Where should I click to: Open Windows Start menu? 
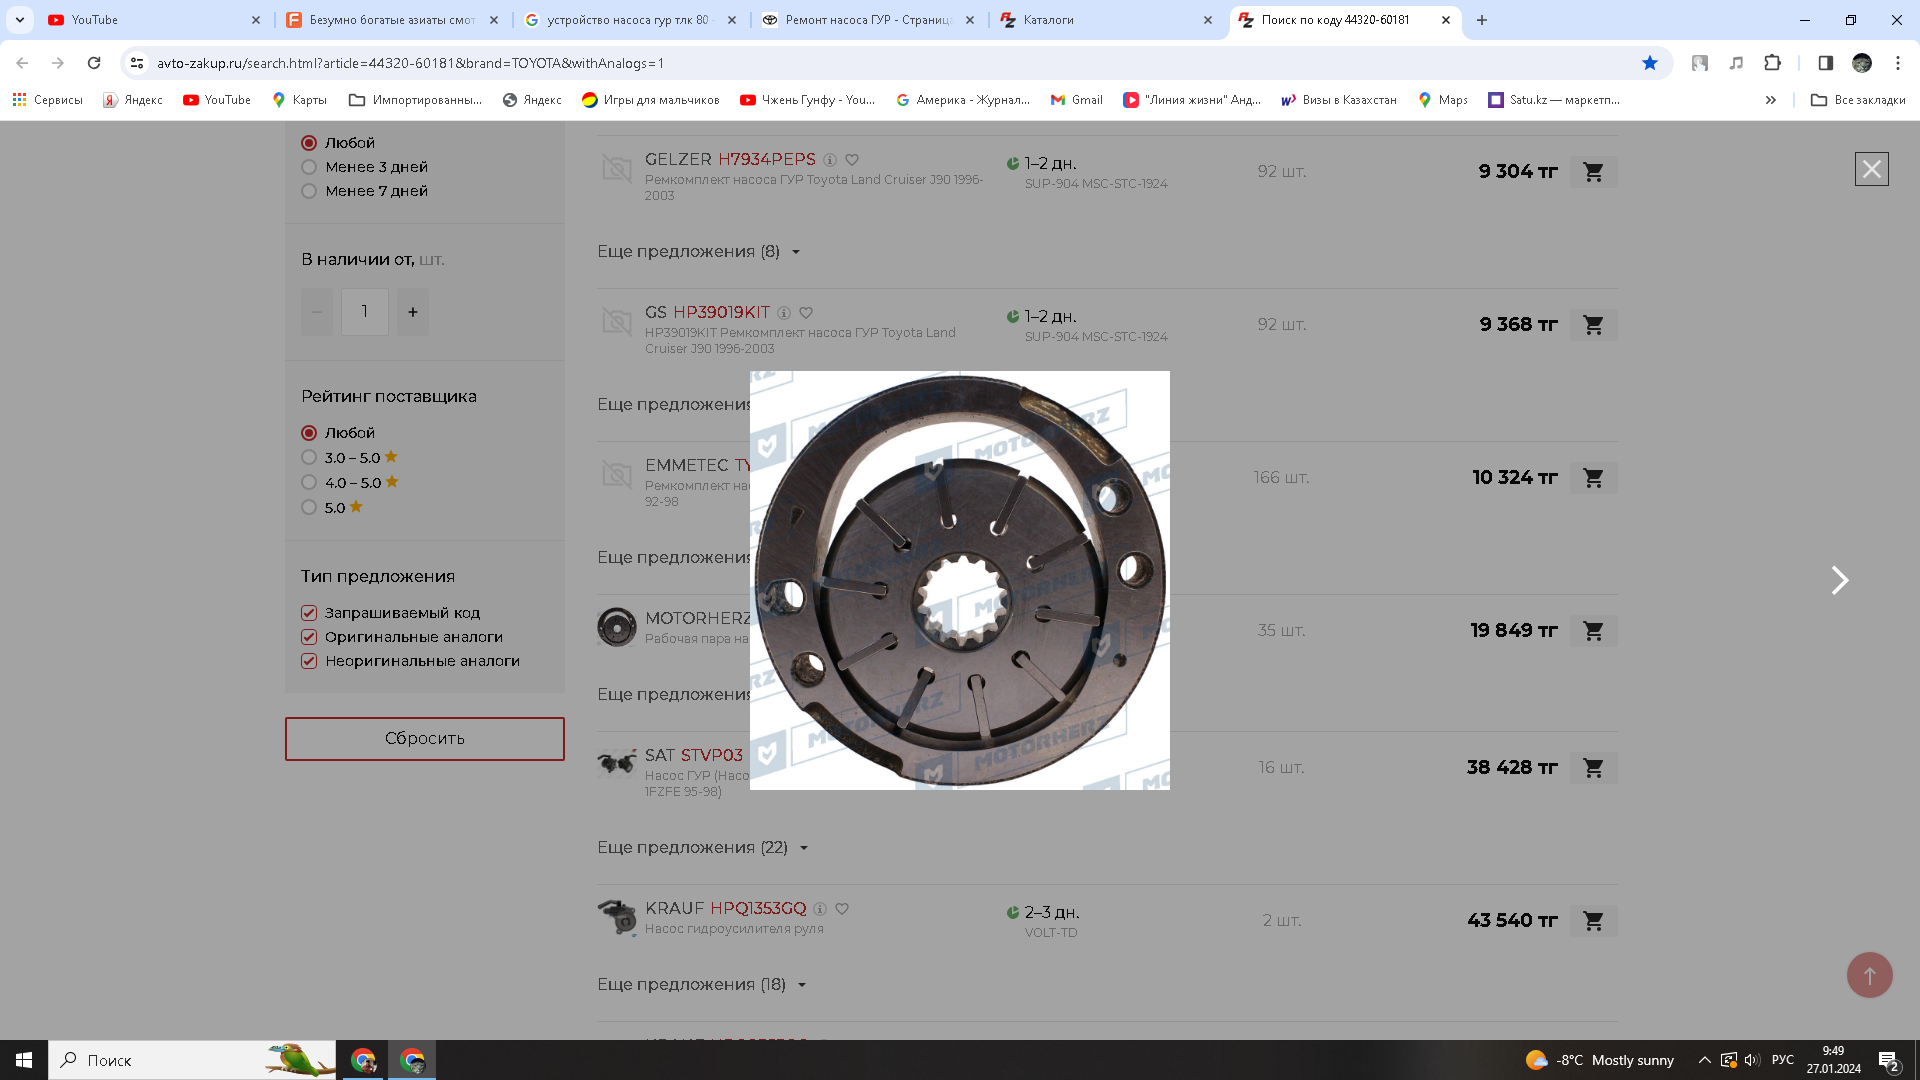point(24,1060)
